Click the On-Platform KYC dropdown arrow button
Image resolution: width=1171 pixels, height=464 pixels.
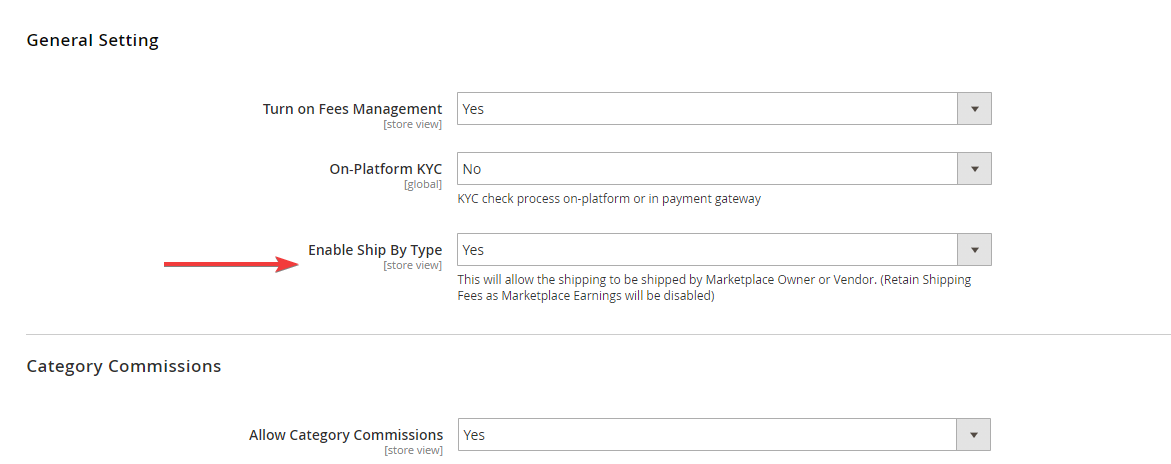(x=974, y=169)
